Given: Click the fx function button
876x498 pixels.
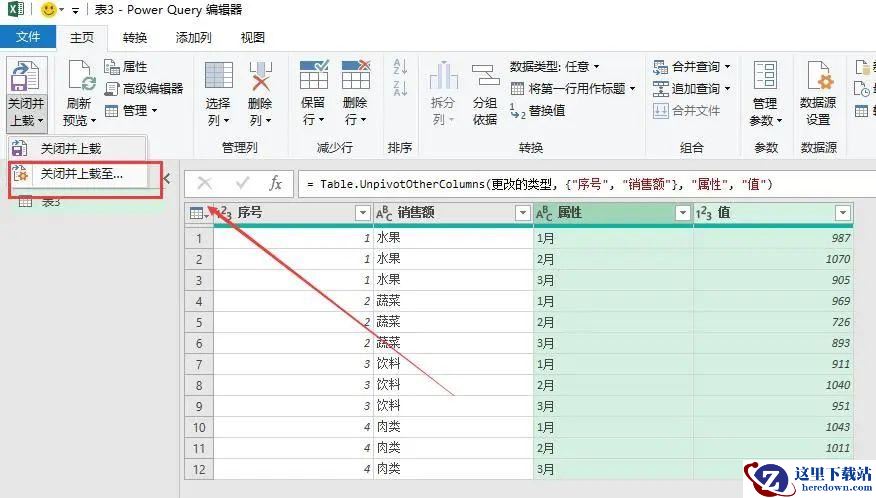Looking at the screenshot, I should point(275,183).
